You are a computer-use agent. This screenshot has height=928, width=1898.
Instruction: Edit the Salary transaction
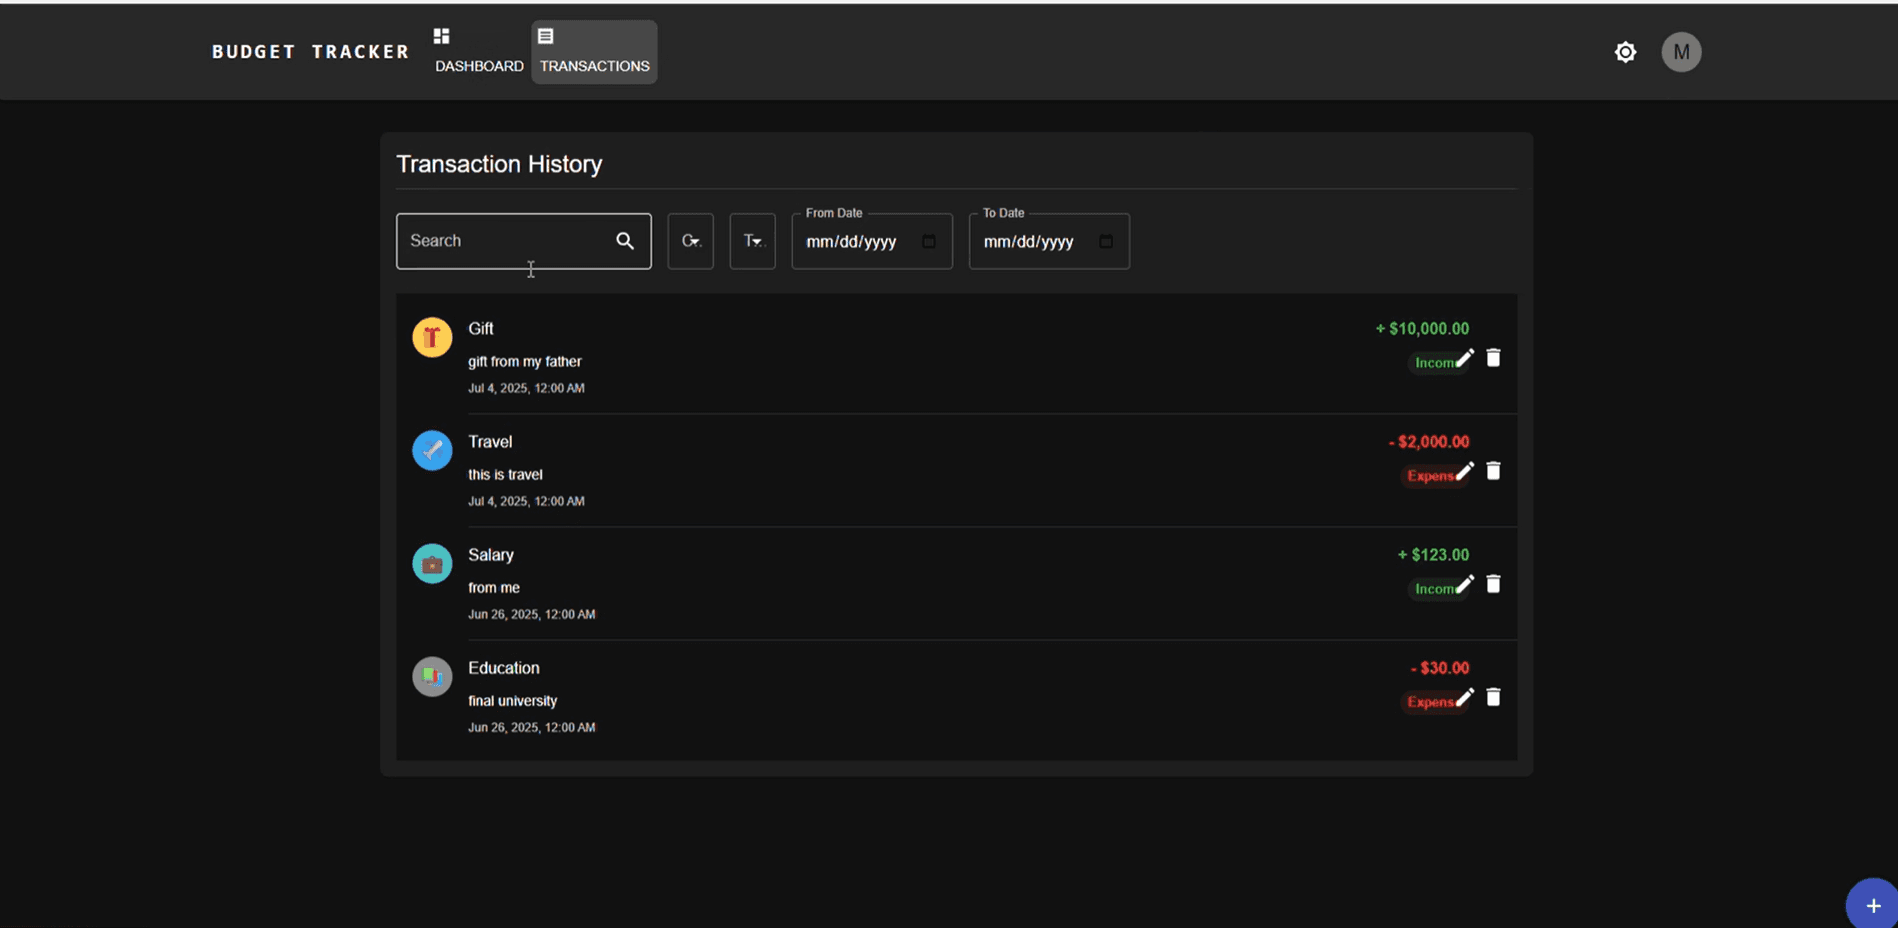click(1465, 584)
